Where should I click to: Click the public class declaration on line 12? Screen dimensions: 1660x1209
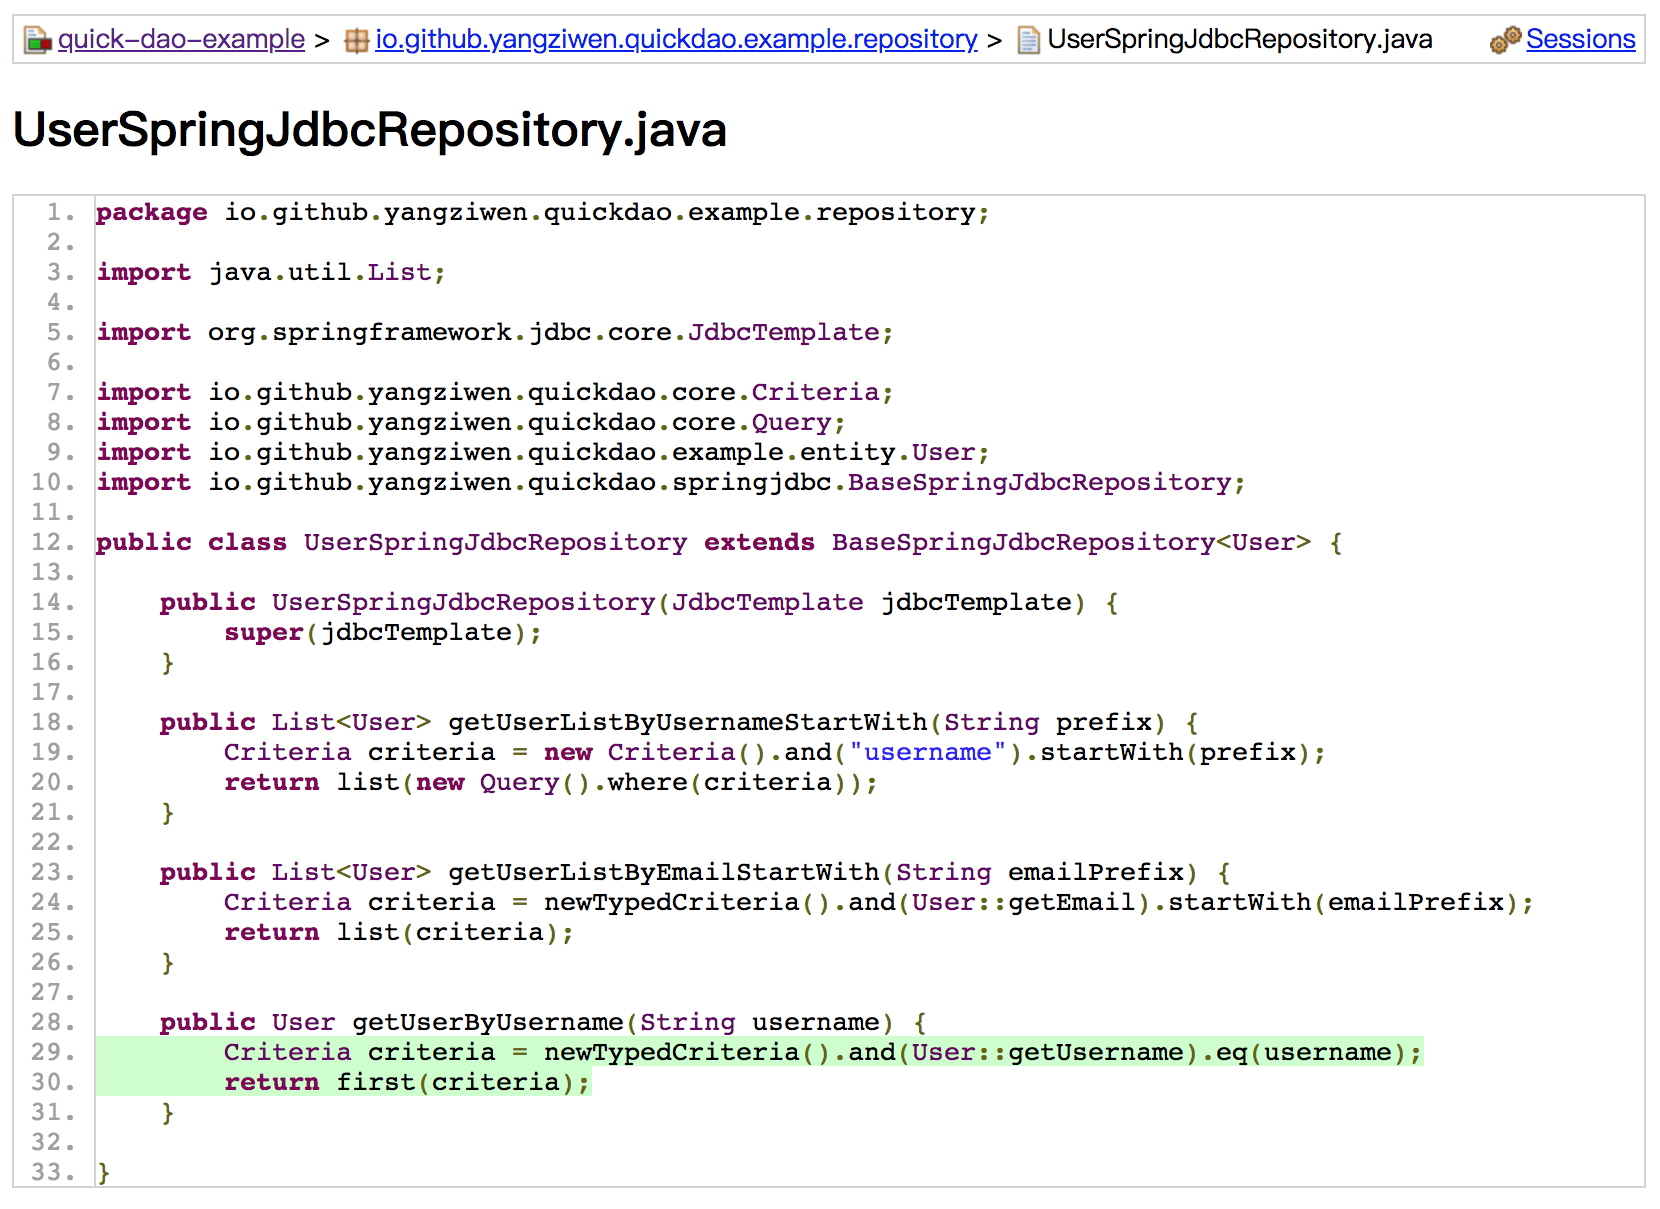point(719,543)
